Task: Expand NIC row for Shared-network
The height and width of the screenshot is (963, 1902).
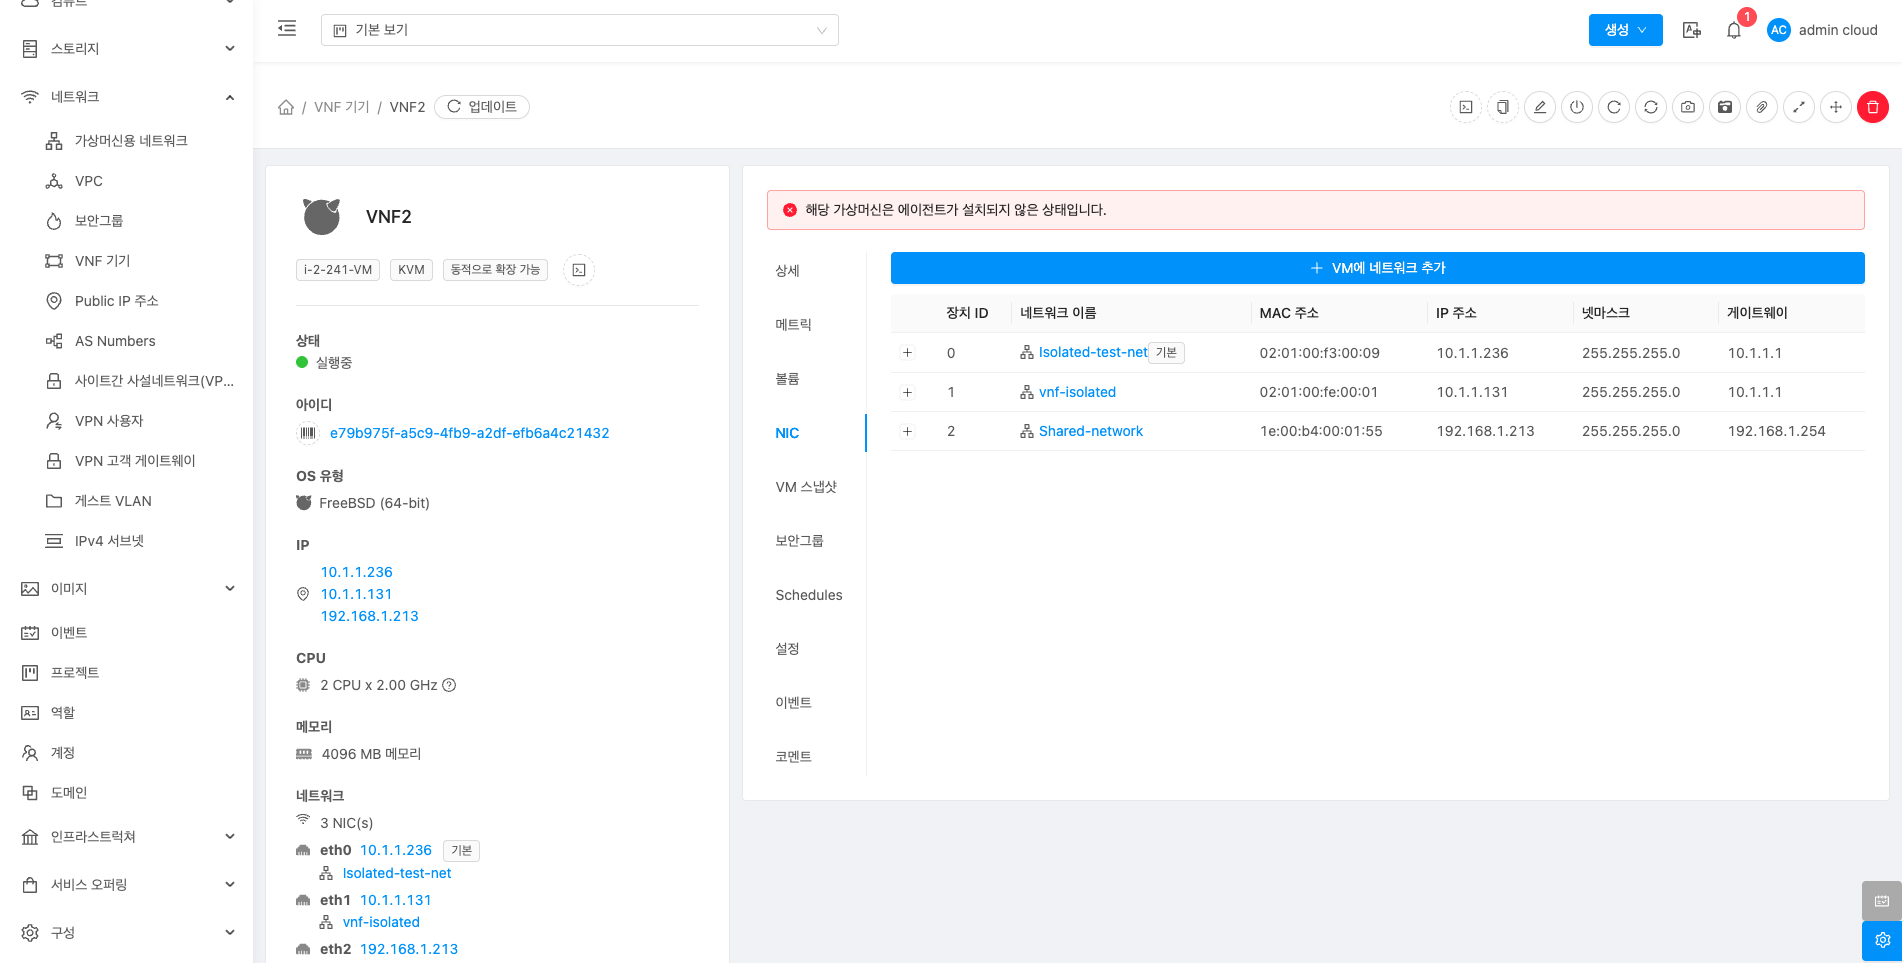Action: tap(908, 431)
